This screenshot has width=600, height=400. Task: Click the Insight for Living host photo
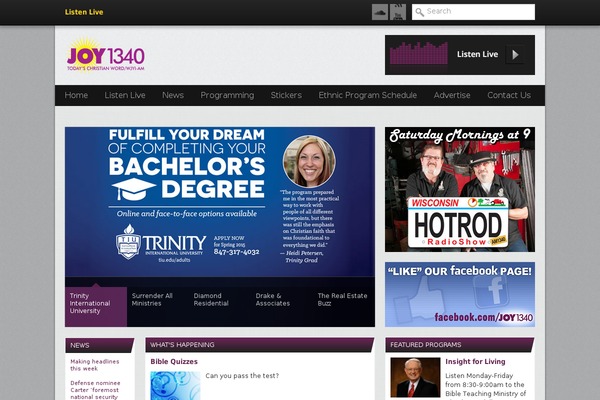click(x=415, y=377)
